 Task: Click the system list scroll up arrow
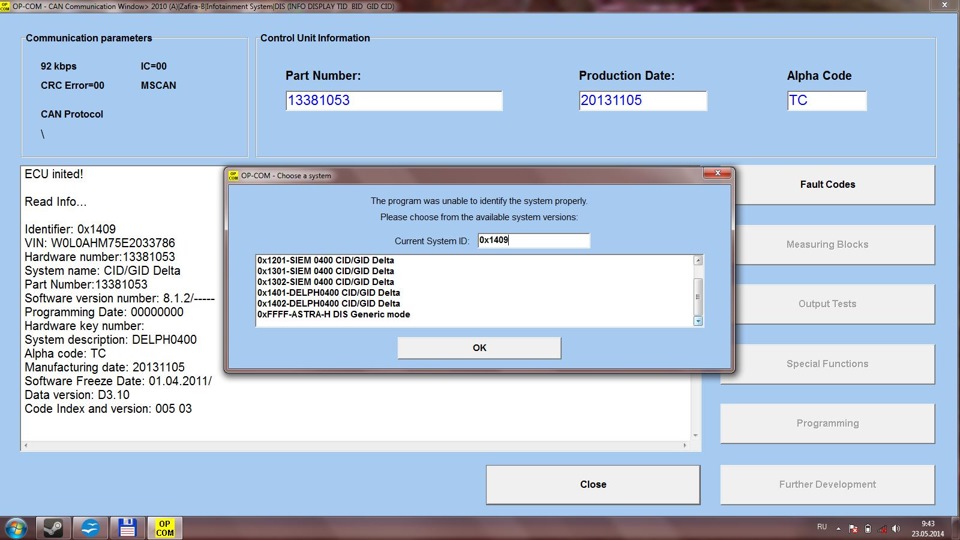pos(697,260)
